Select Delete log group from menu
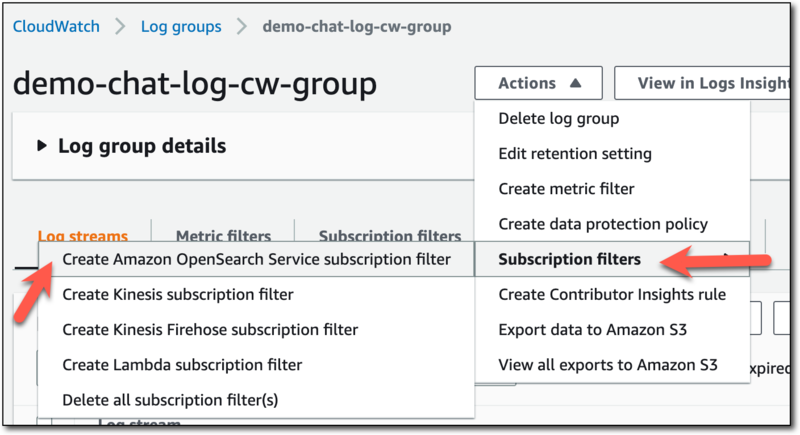Image resolution: width=800 pixels, height=435 pixels. pyautogui.click(x=559, y=119)
